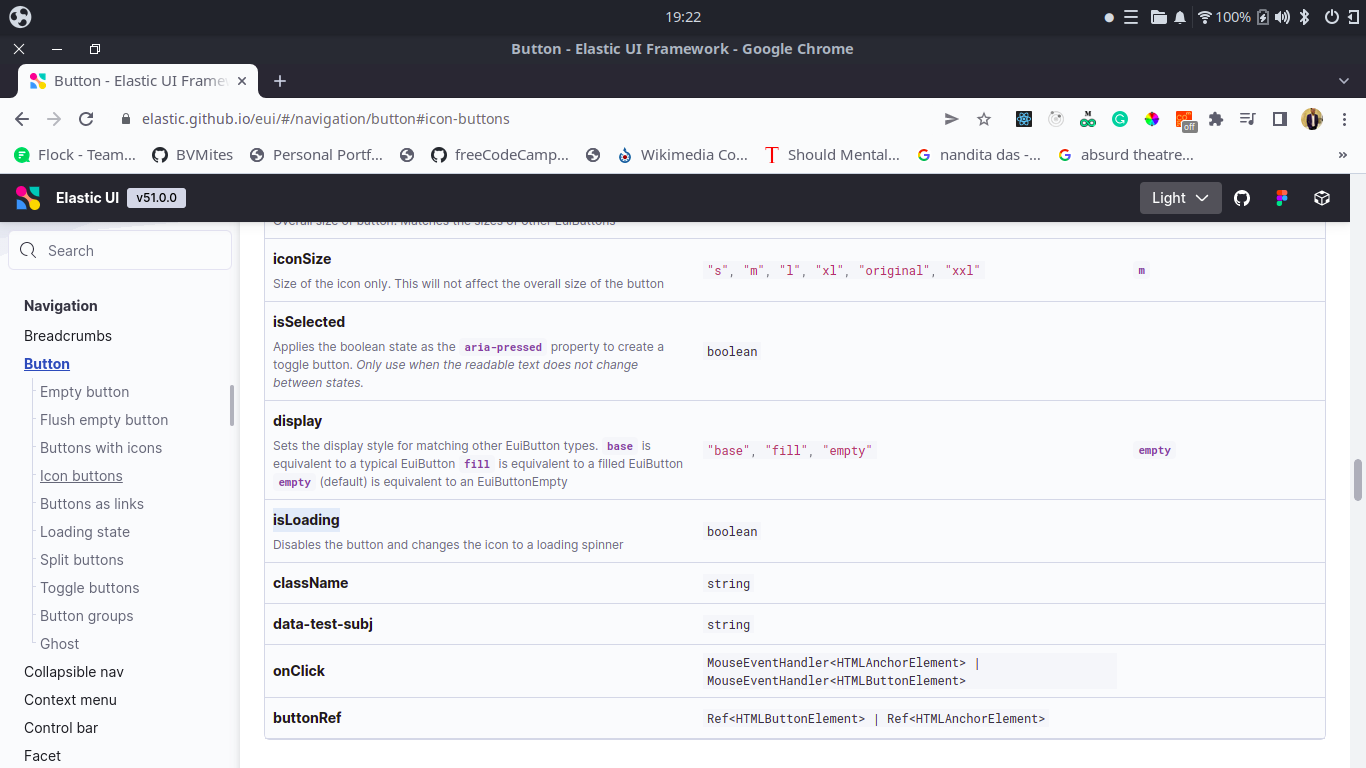Open the Toggle buttons section
1366x768 pixels.
coord(89,588)
